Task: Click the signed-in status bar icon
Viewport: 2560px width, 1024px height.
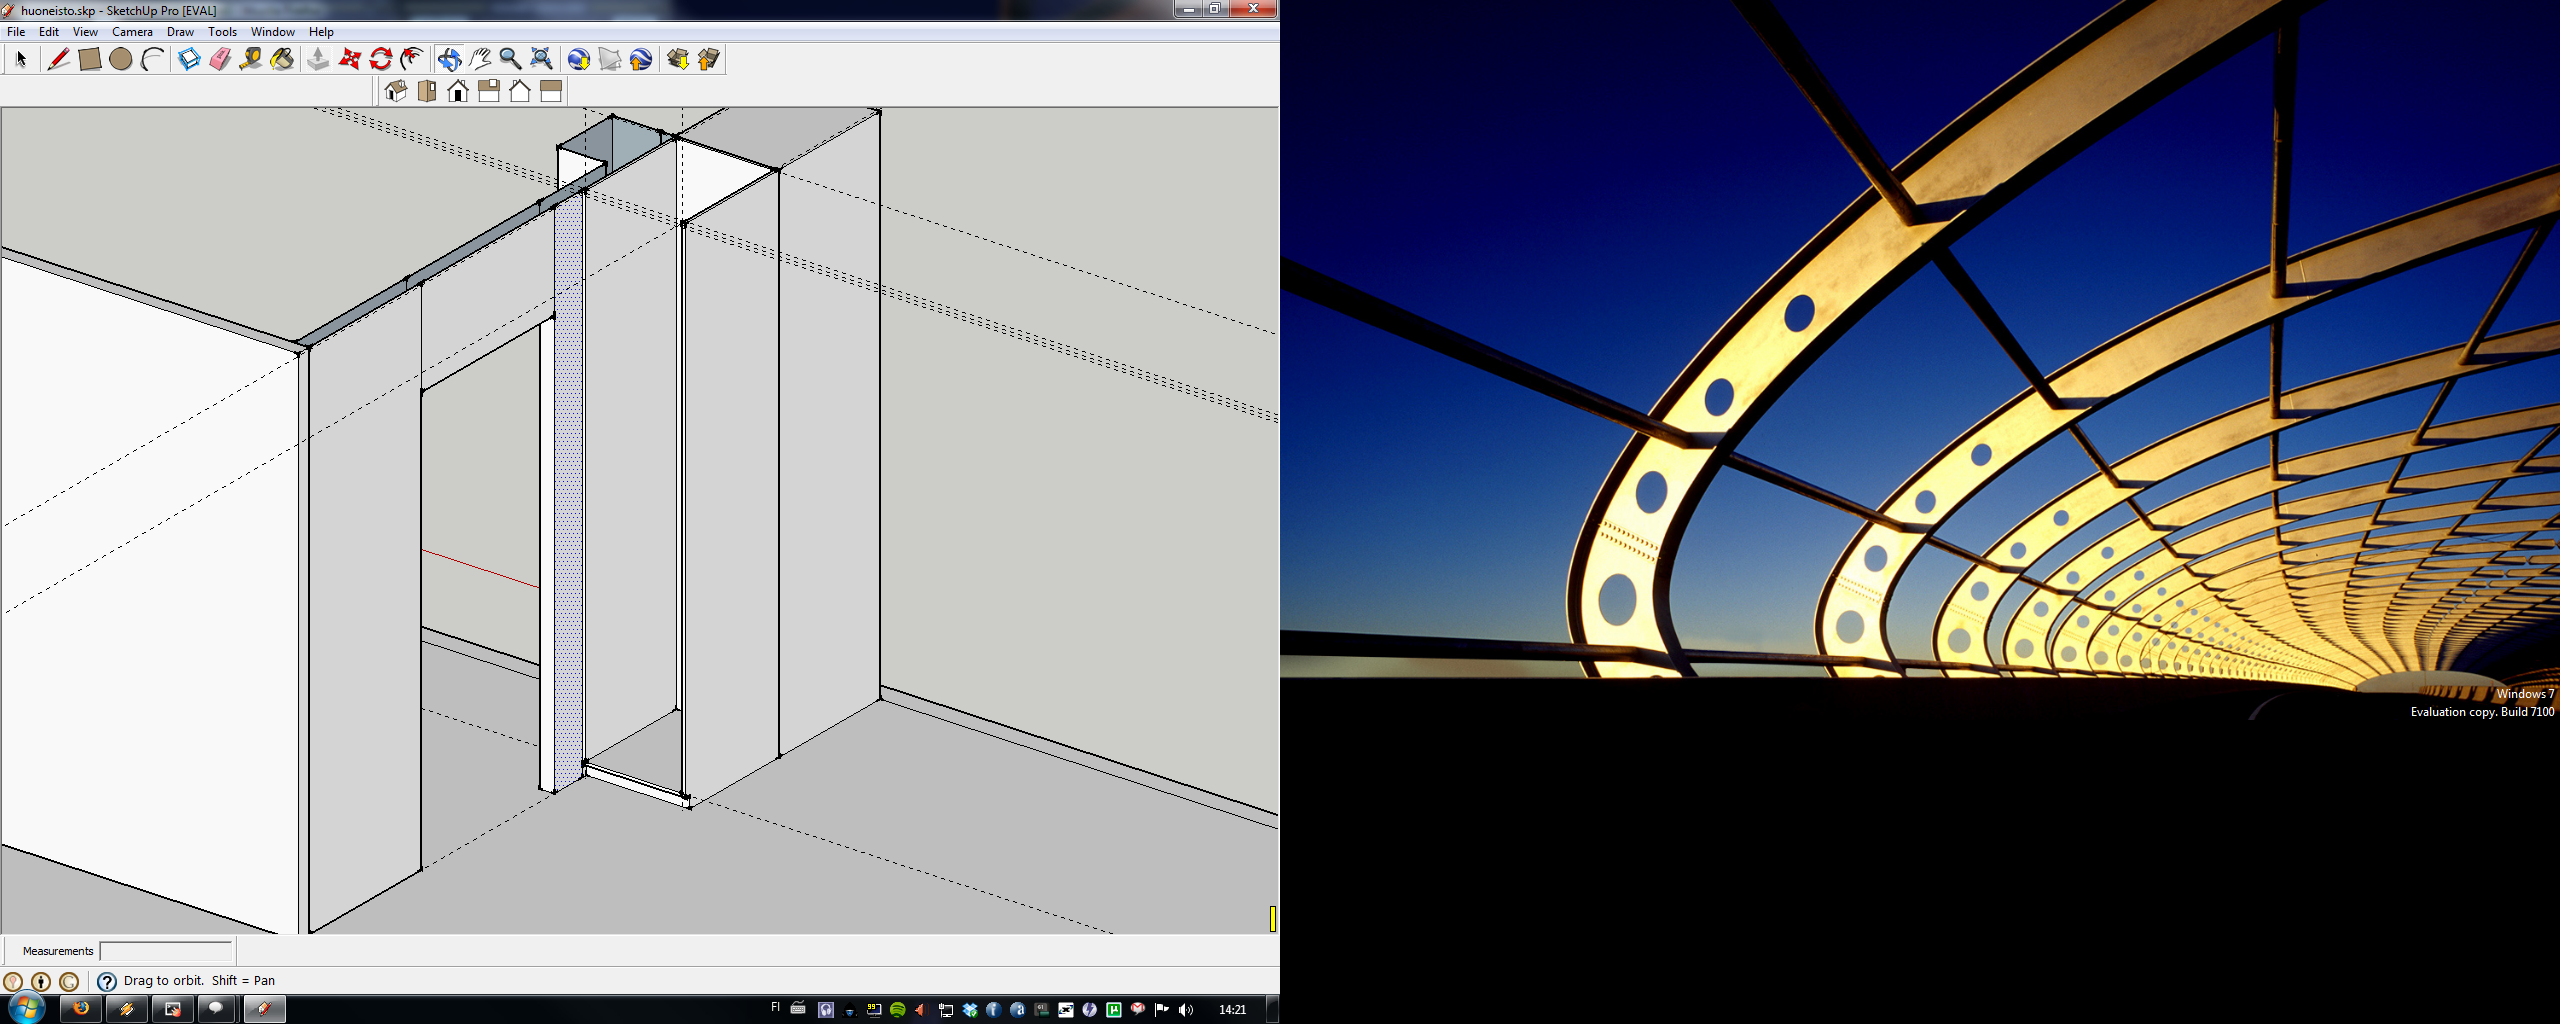Action: coord(69,982)
